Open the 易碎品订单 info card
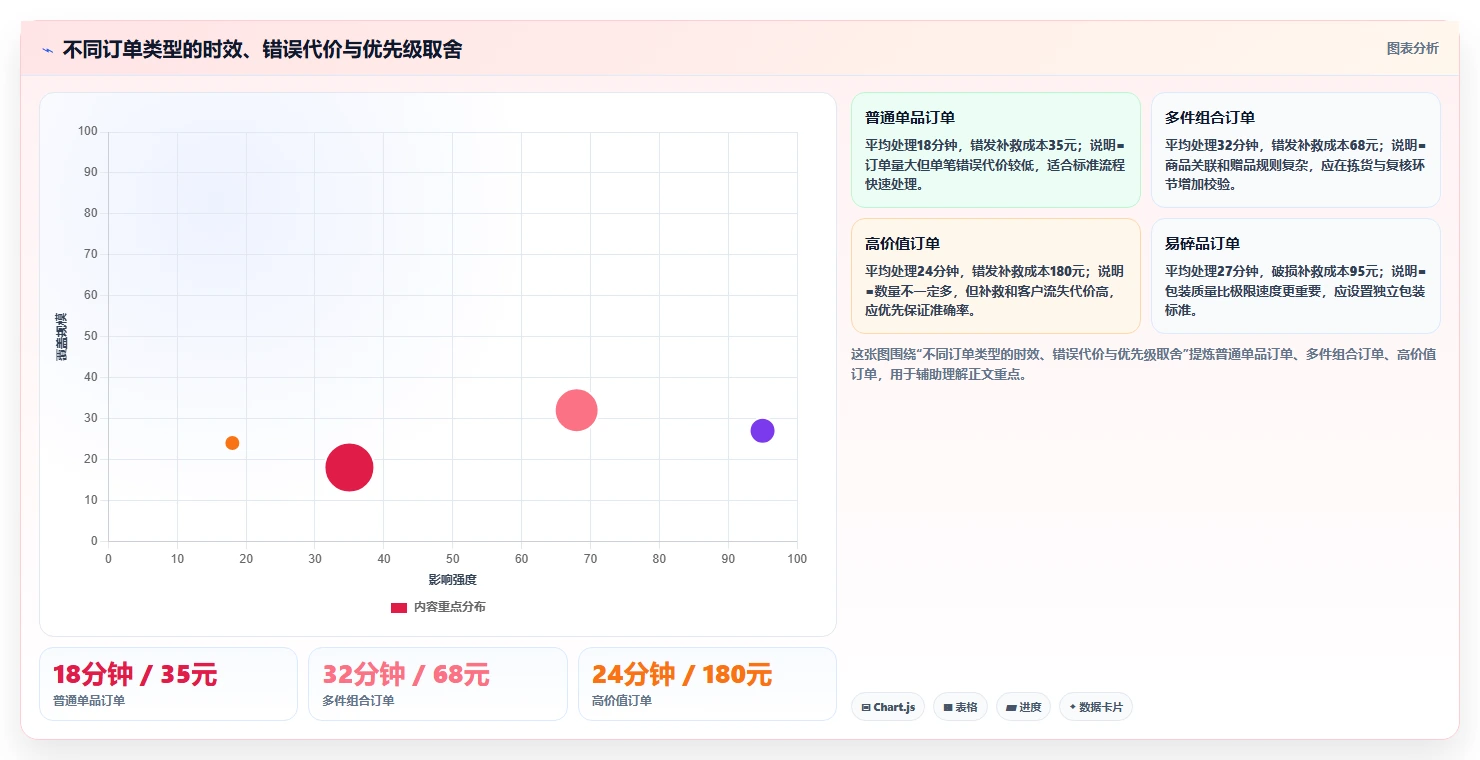The image size is (1480, 760). pyautogui.click(x=1295, y=276)
